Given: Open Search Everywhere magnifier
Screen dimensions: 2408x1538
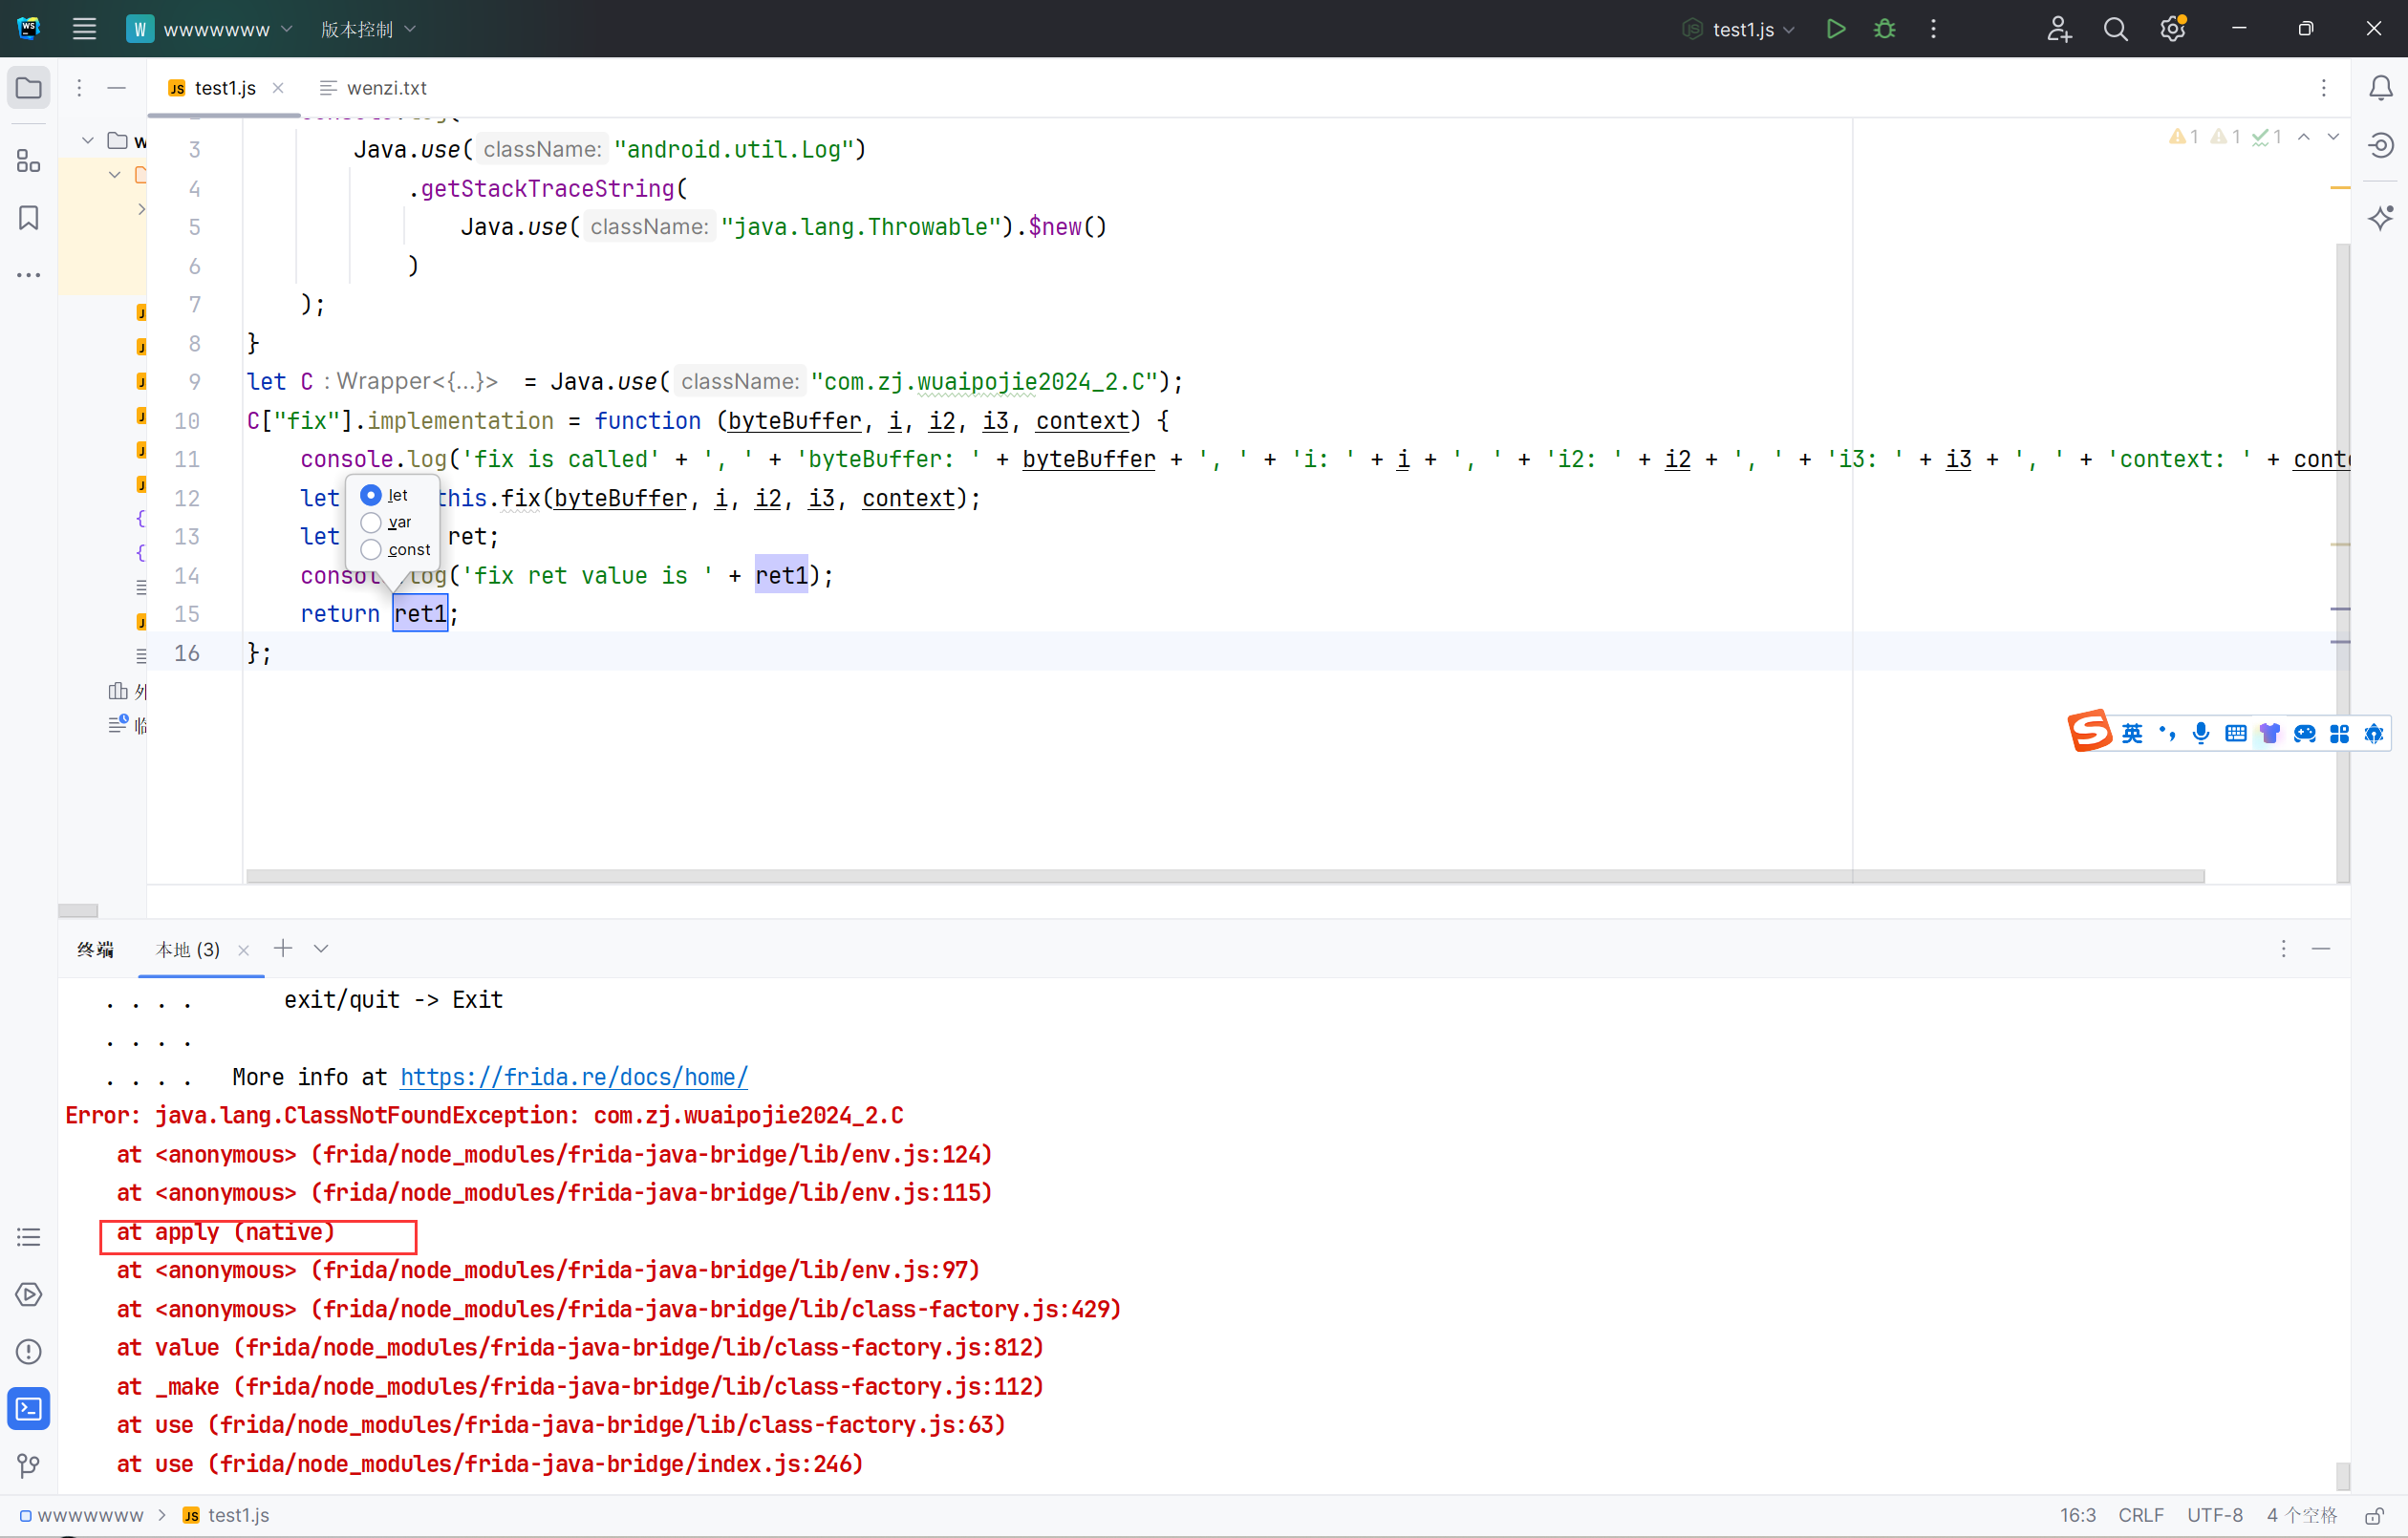Looking at the screenshot, I should [x=2115, y=29].
